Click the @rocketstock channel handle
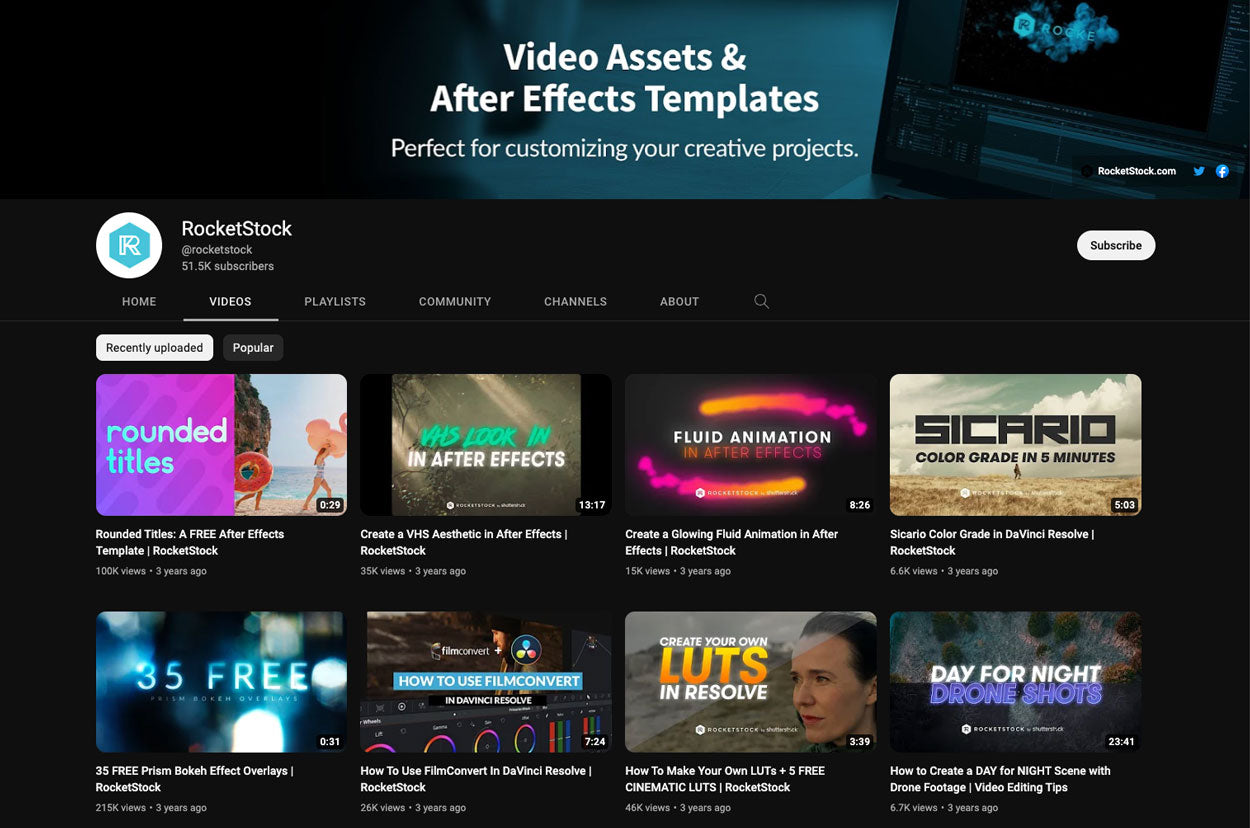Viewport: 1250px width, 828px height. click(x=217, y=250)
